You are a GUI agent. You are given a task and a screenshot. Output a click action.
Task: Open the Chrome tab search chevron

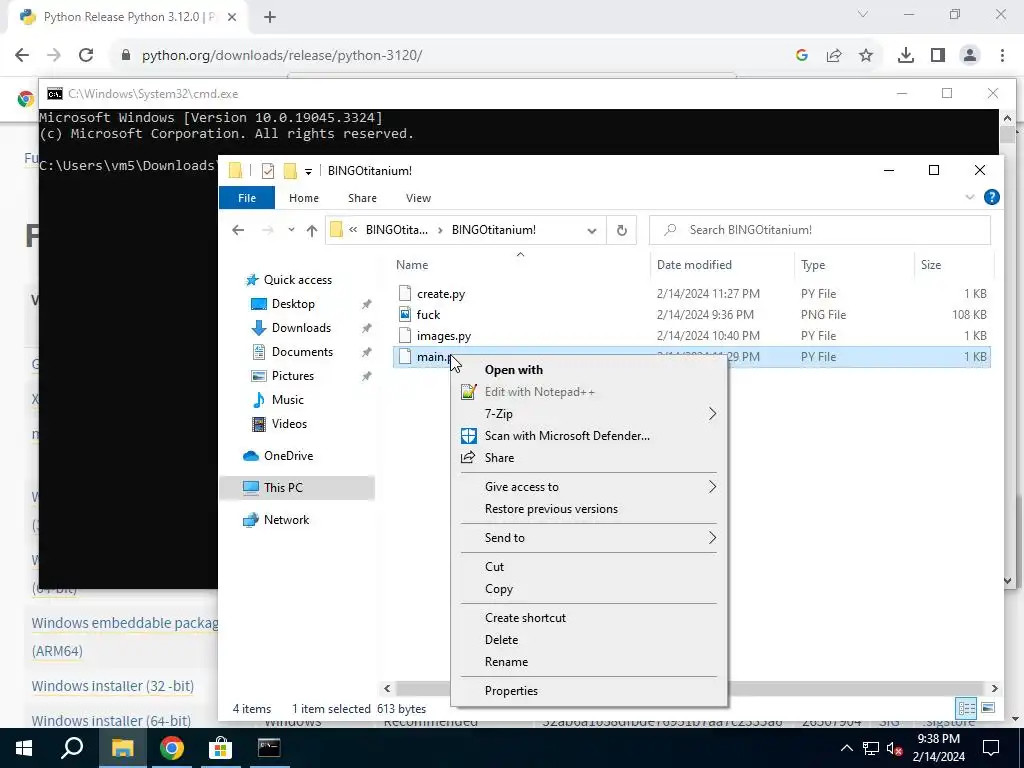863,14
